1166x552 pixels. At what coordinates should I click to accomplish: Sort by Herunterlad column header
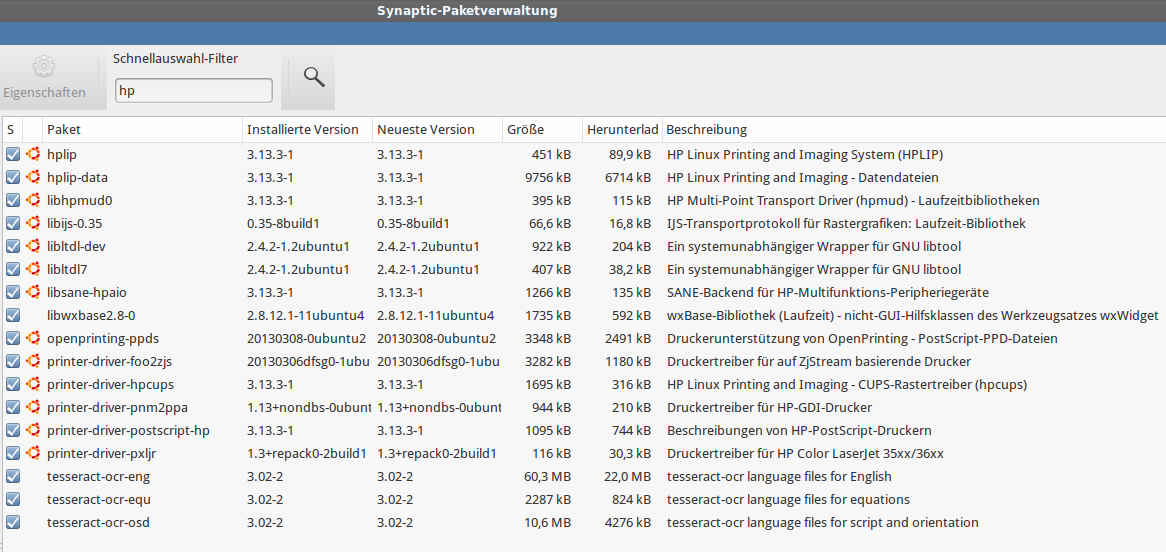622,130
